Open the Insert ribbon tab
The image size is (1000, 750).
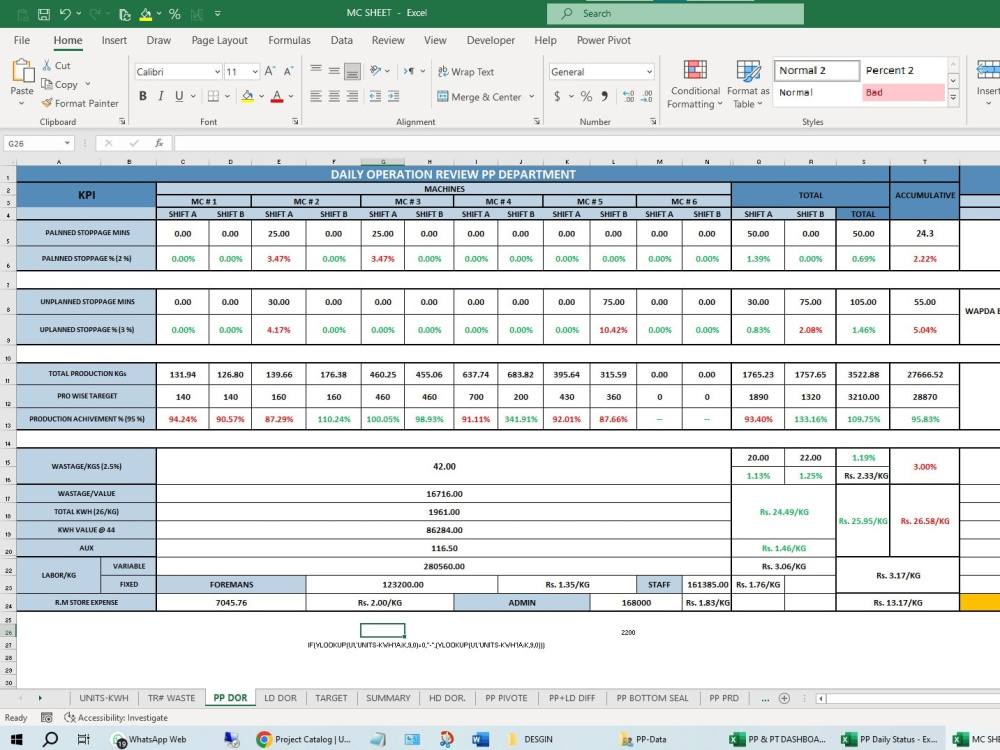pyautogui.click(x=114, y=40)
